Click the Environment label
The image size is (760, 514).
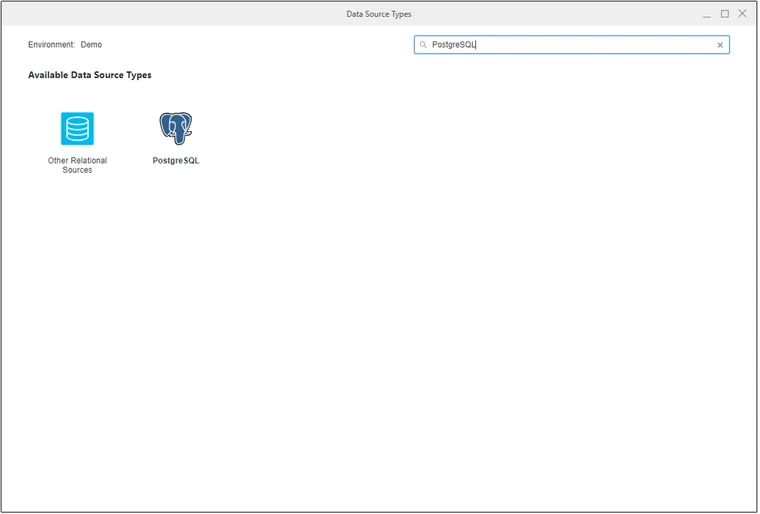tap(51, 45)
